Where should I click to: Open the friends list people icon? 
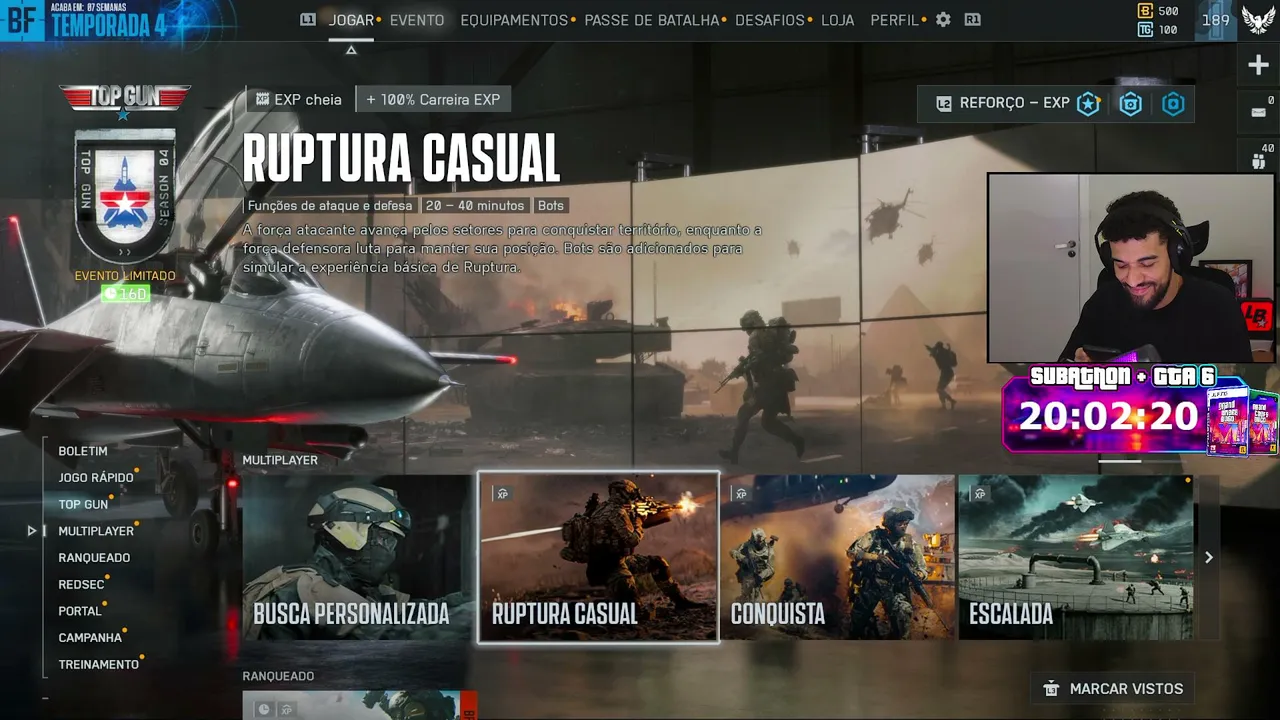1258,160
